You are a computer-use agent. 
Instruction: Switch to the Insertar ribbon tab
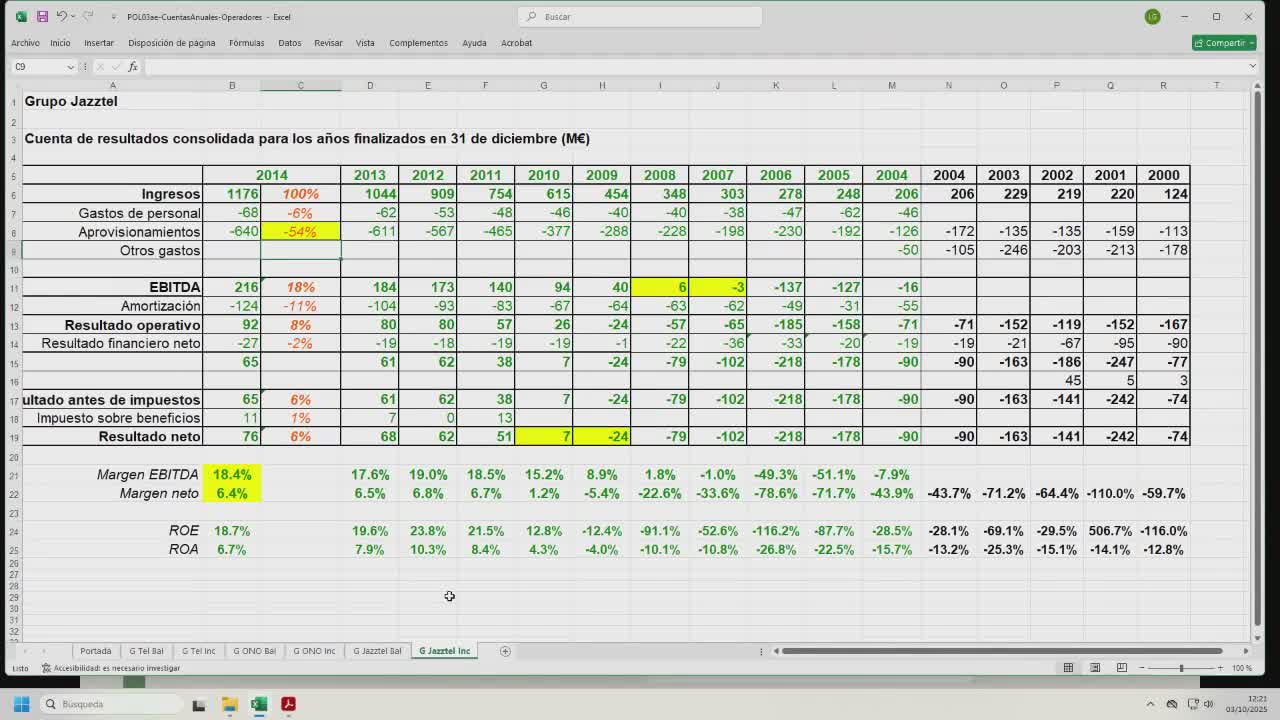(99, 43)
